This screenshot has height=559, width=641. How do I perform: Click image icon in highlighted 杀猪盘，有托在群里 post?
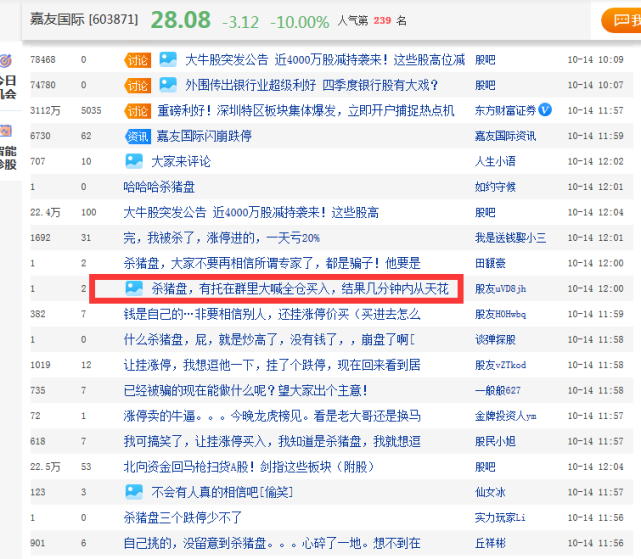(134, 288)
